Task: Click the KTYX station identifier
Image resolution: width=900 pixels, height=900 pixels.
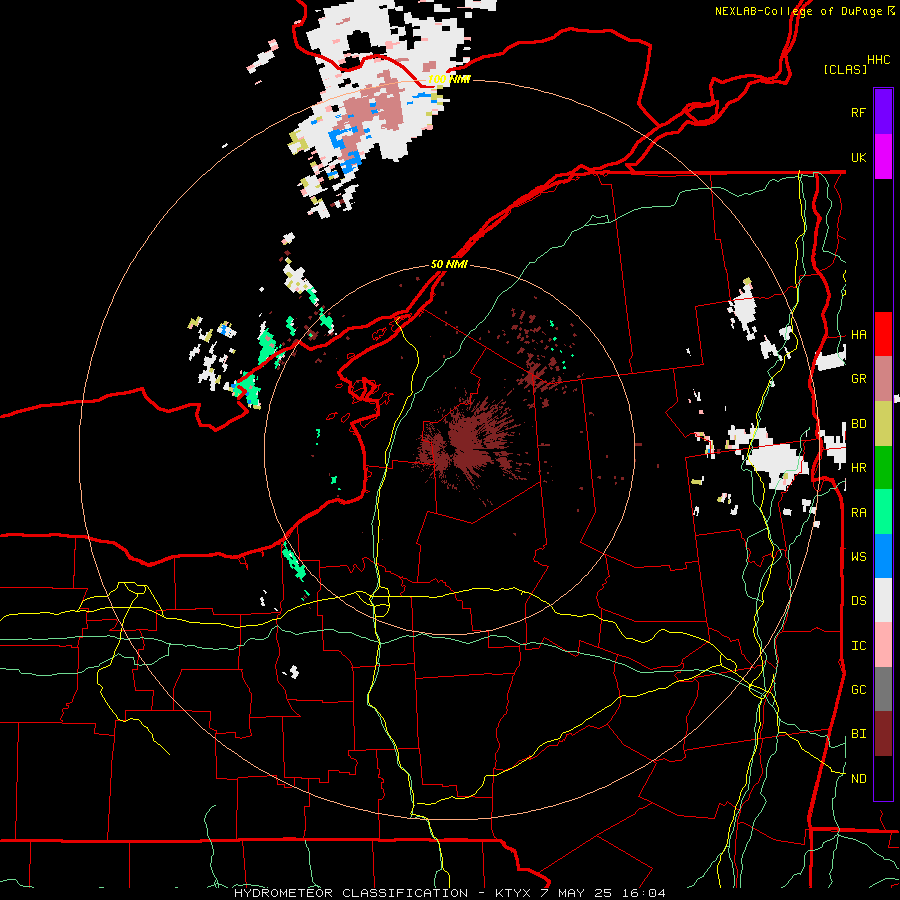Action: click(513, 893)
